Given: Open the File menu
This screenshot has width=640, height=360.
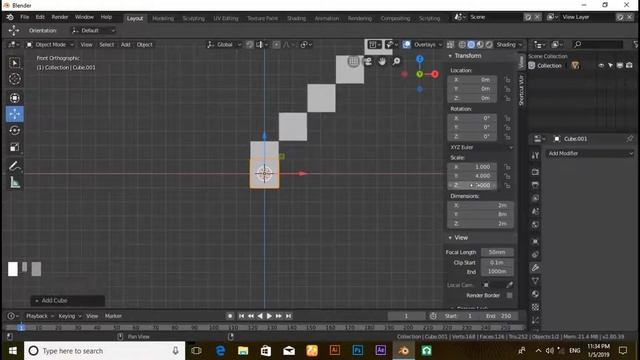Looking at the screenshot, I should [24, 17].
